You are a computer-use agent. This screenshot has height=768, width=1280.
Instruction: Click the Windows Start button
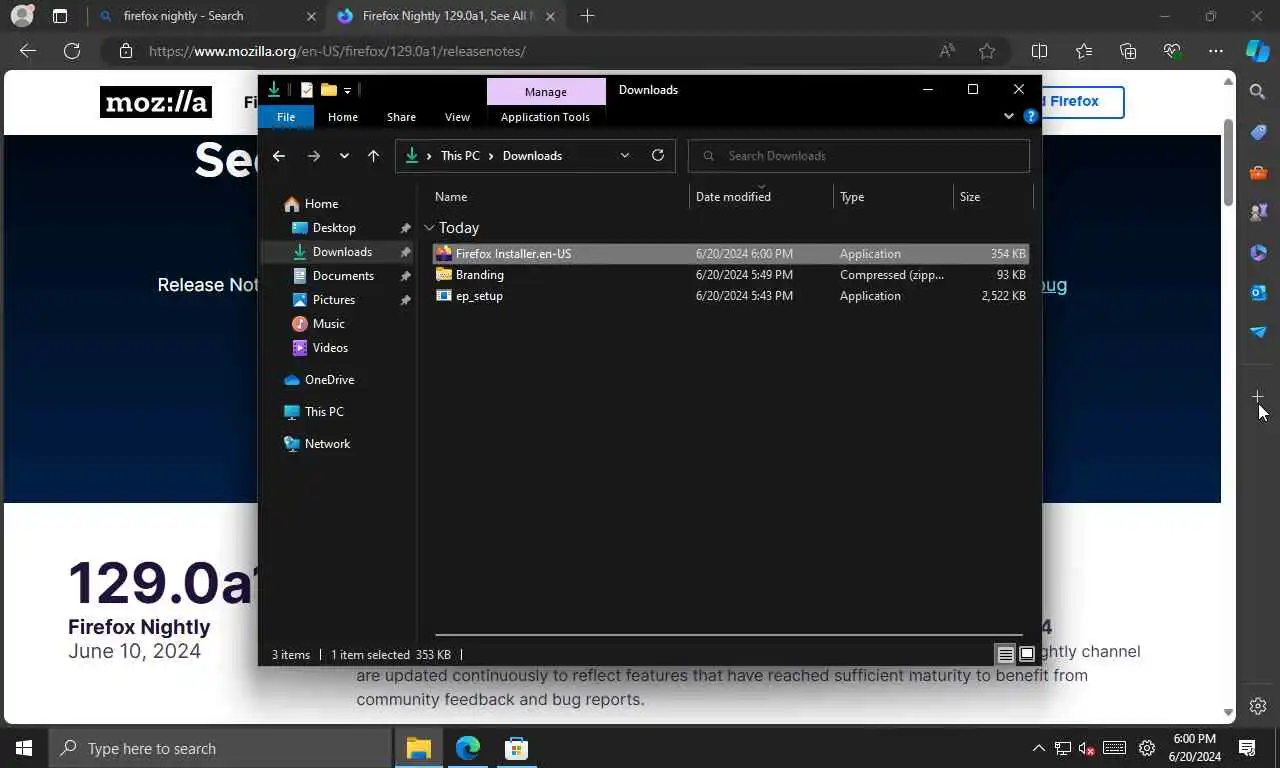click(x=24, y=748)
